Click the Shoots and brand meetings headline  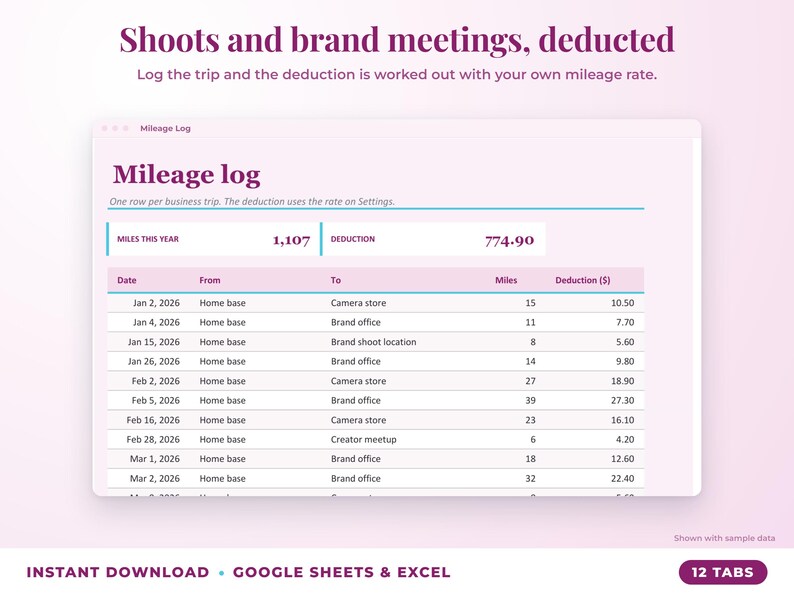[x=396, y=39]
